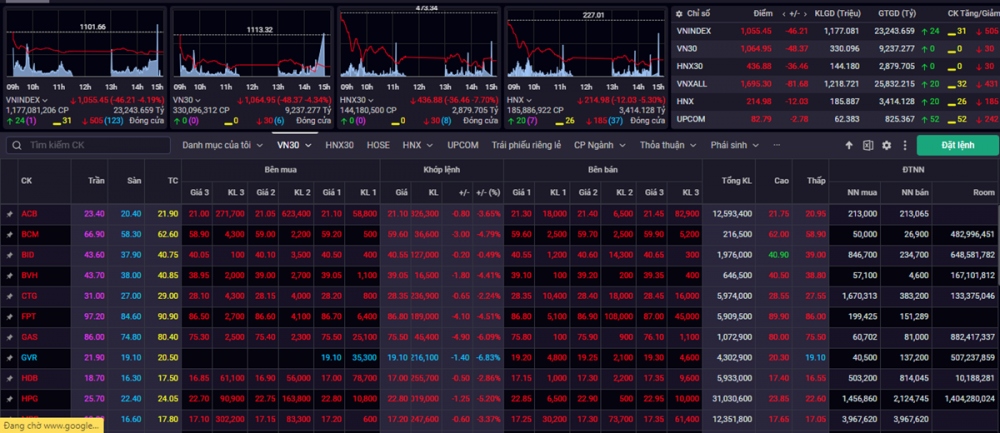
Task: Open the vertical three-dot options menu
Action: coord(903,145)
